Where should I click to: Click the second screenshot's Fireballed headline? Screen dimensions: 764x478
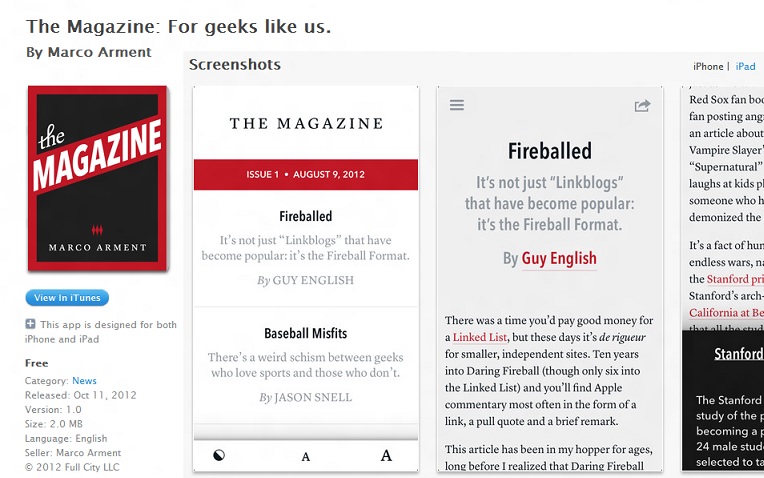[x=549, y=151]
